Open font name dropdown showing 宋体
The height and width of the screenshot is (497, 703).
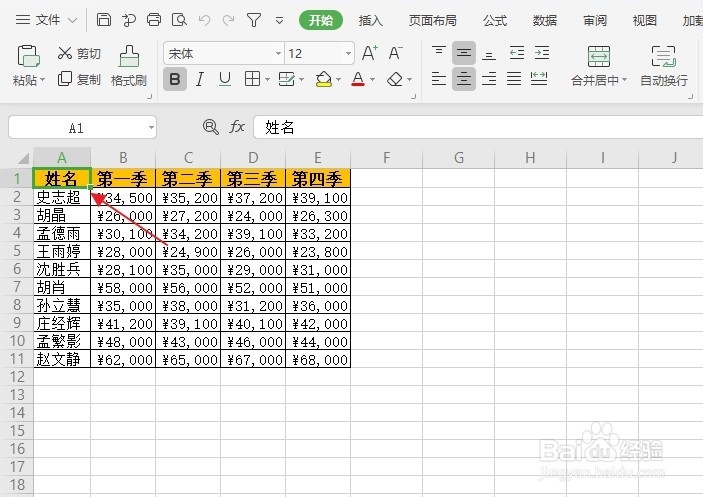(x=278, y=53)
